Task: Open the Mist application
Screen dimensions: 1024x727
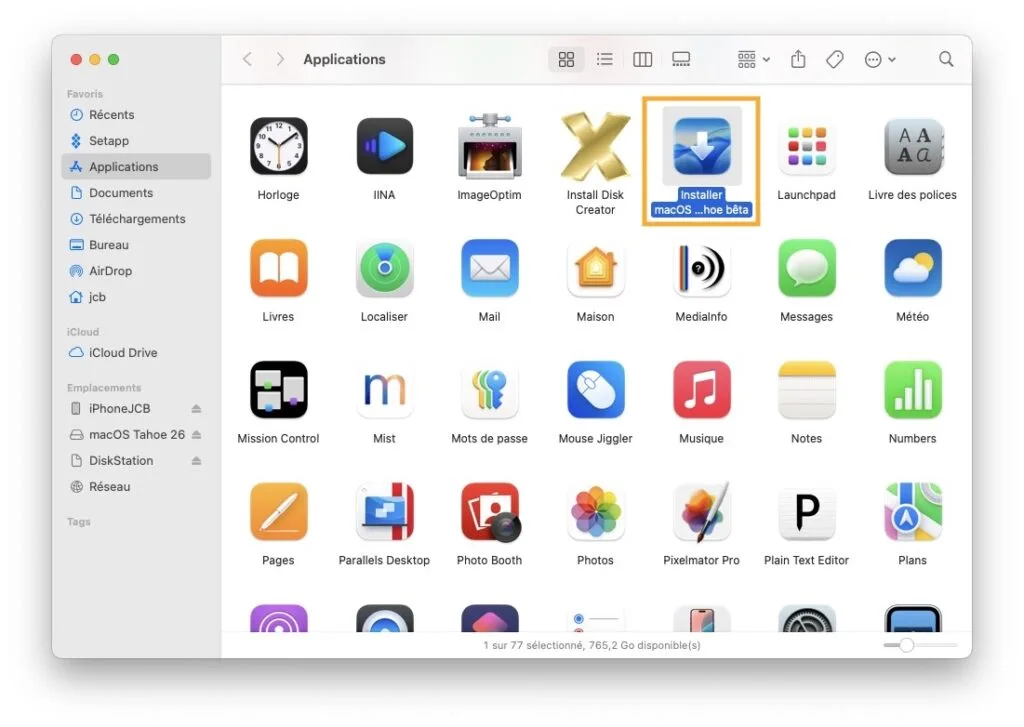Action: point(384,390)
